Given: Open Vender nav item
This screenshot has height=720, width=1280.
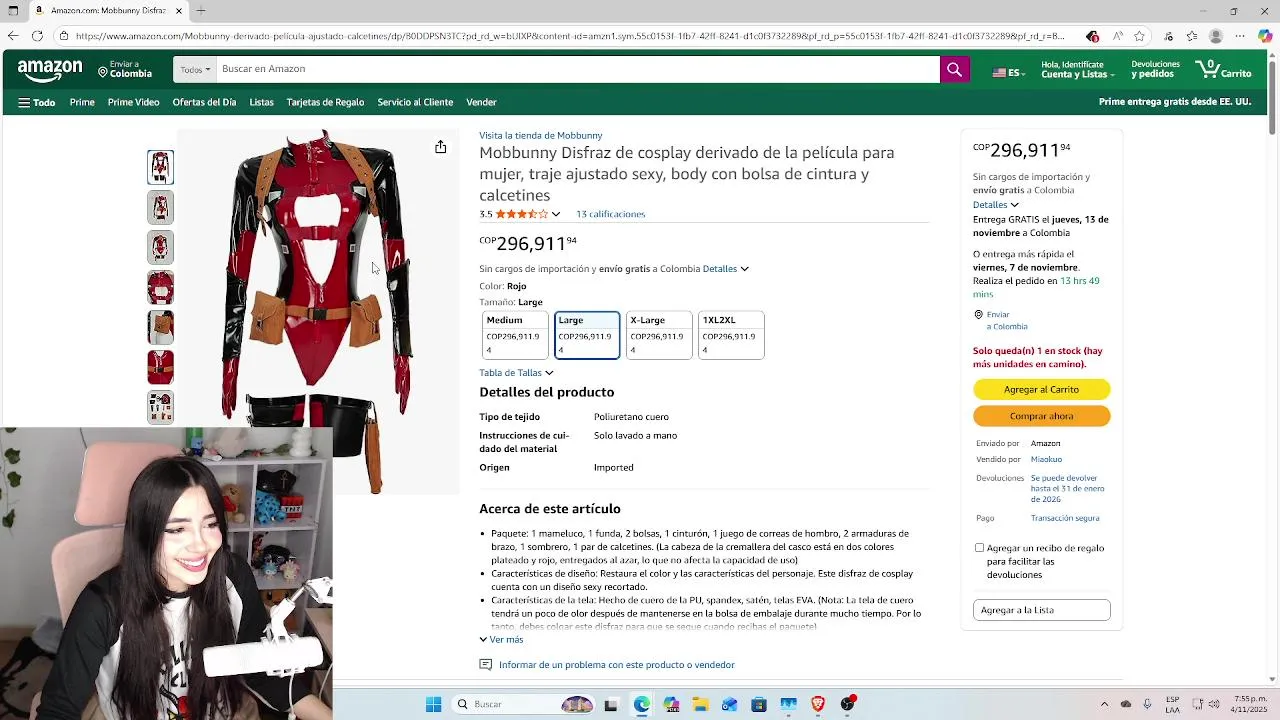Looking at the screenshot, I should (x=481, y=102).
